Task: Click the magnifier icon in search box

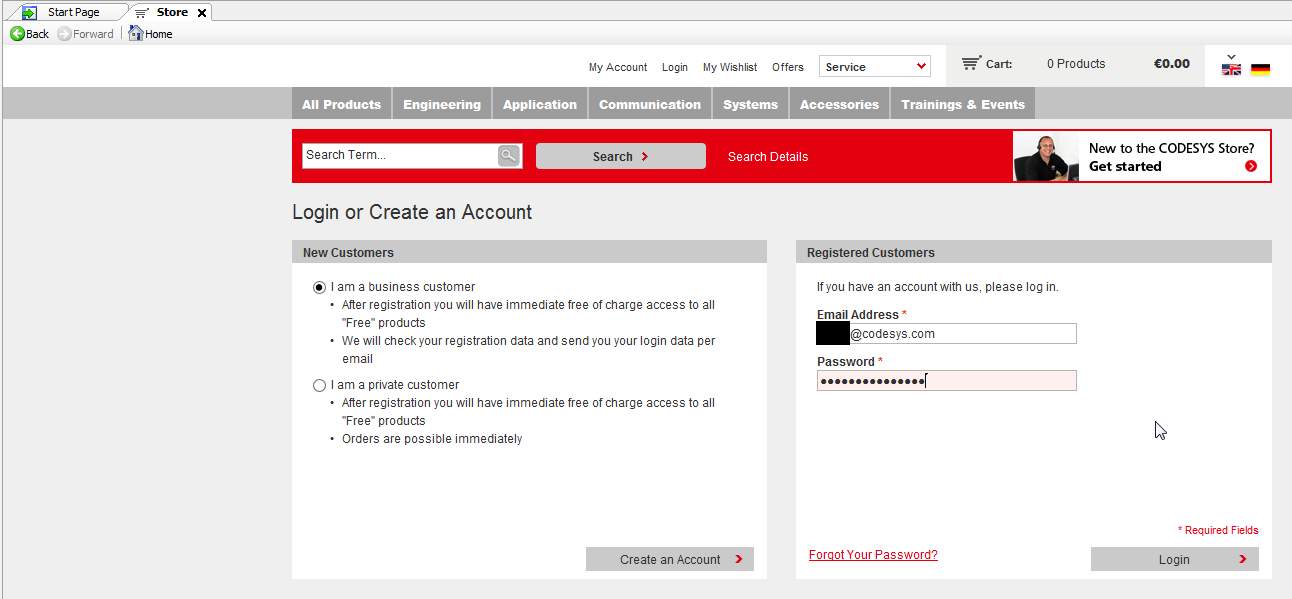Action: click(x=508, y=155)
